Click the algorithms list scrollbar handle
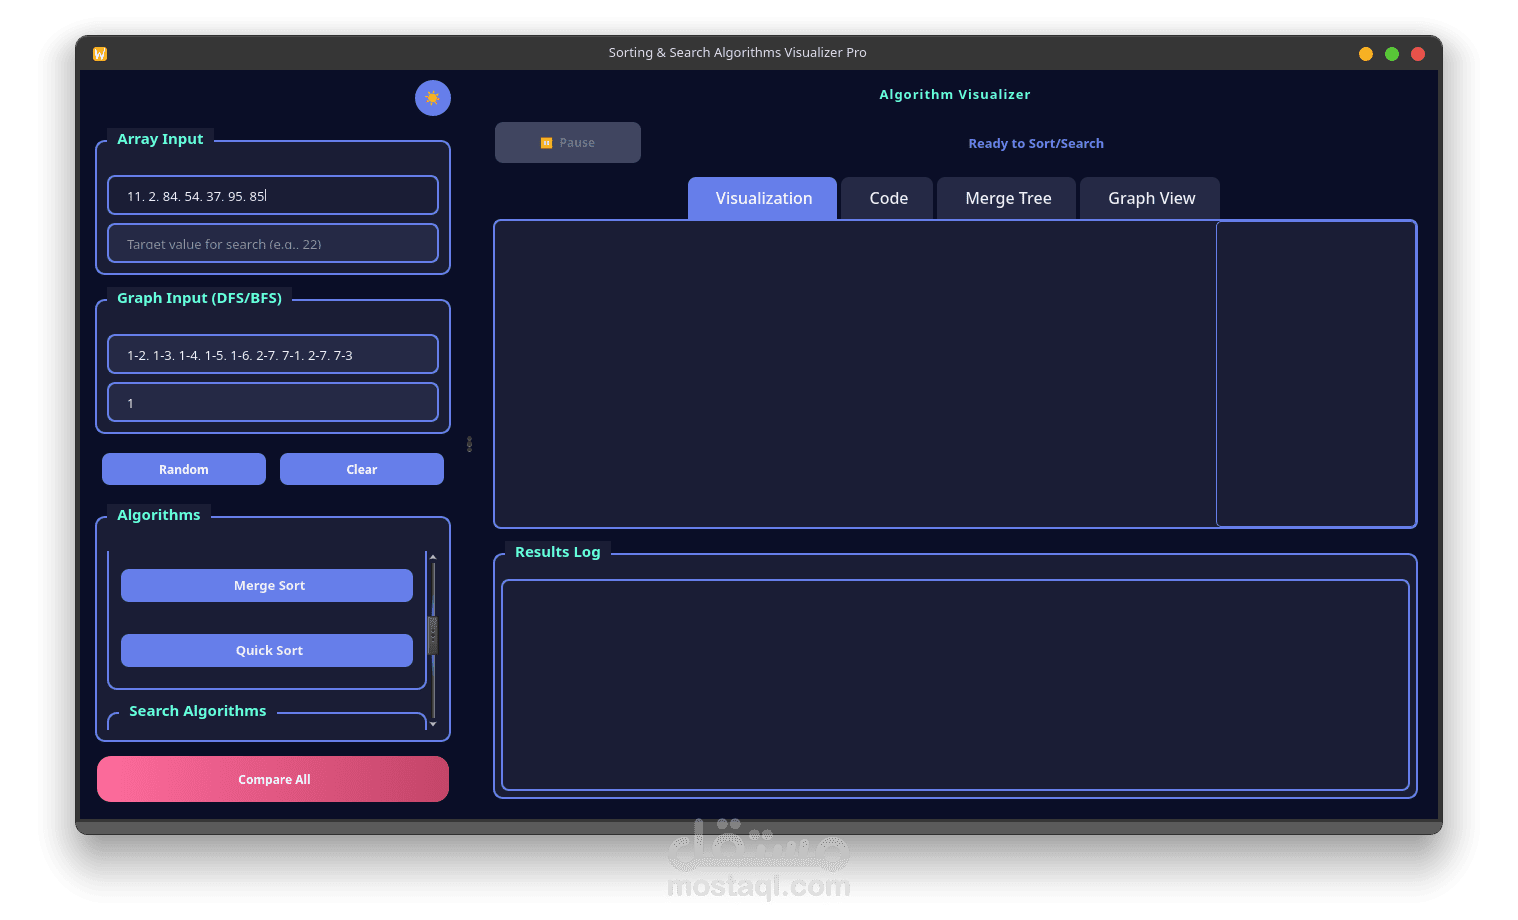Image resolution: width=1518 pixels, height=920 pixels. (x=433, y=636)
